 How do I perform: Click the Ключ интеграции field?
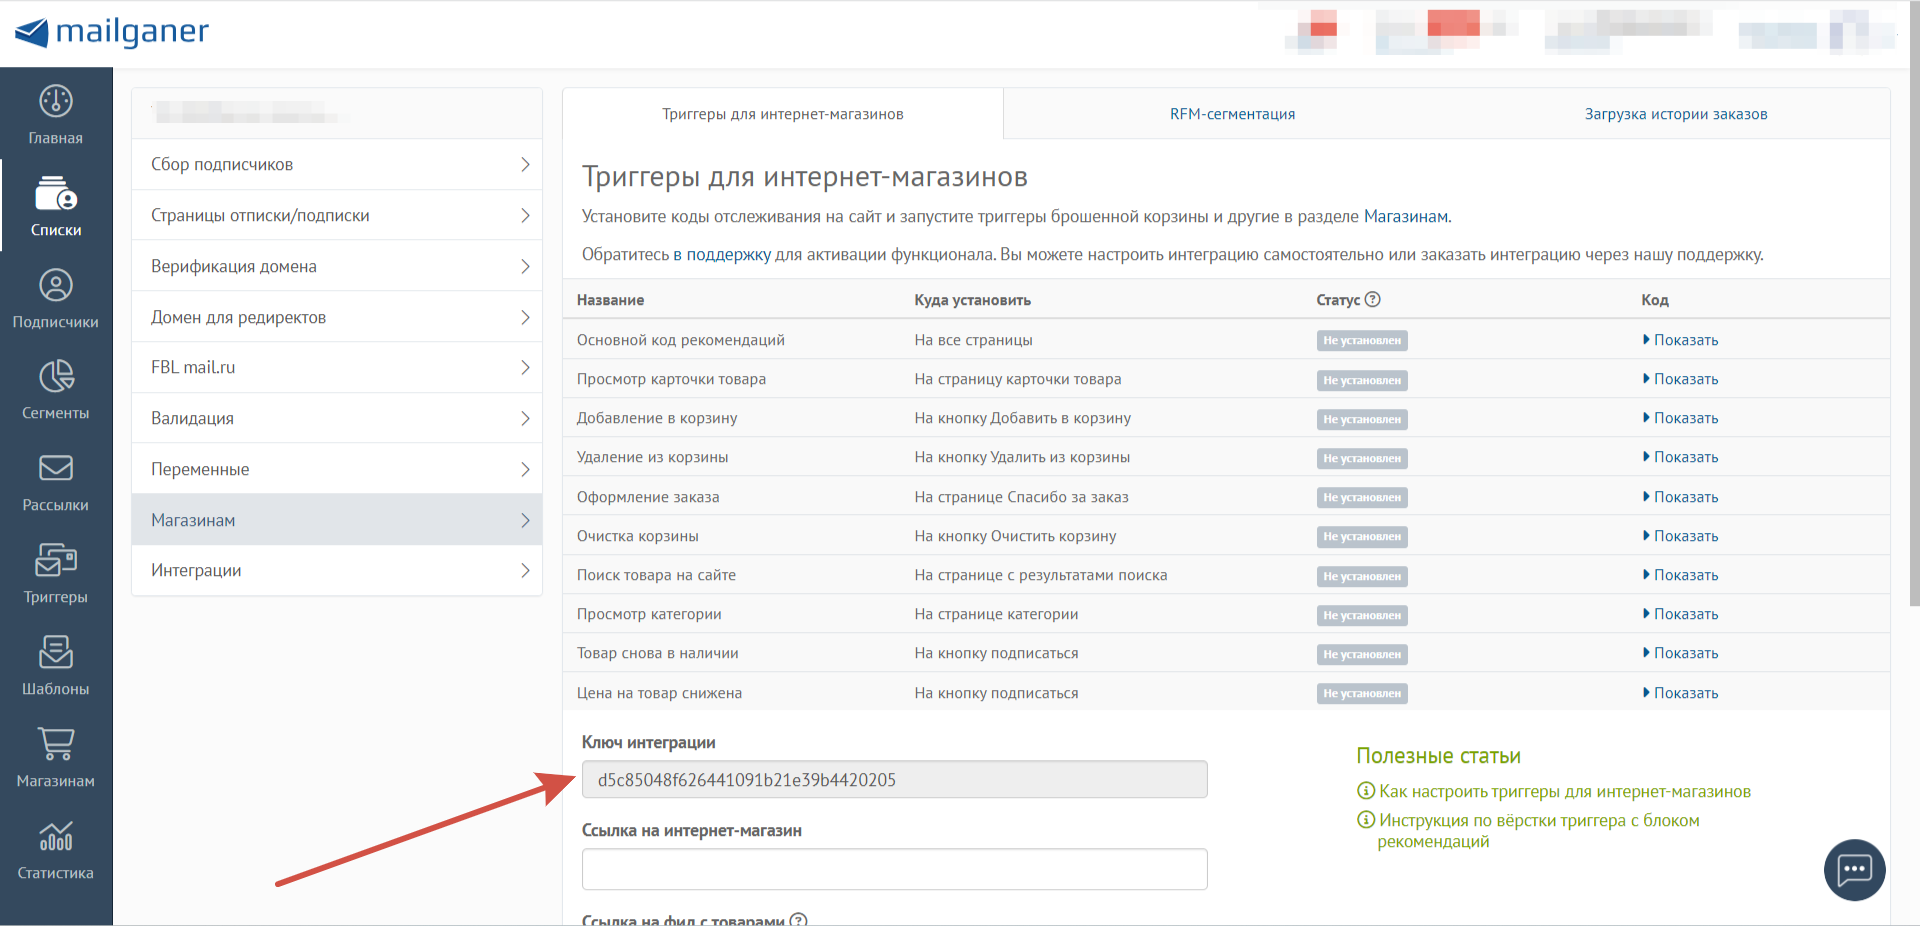[x=895, y=780]
